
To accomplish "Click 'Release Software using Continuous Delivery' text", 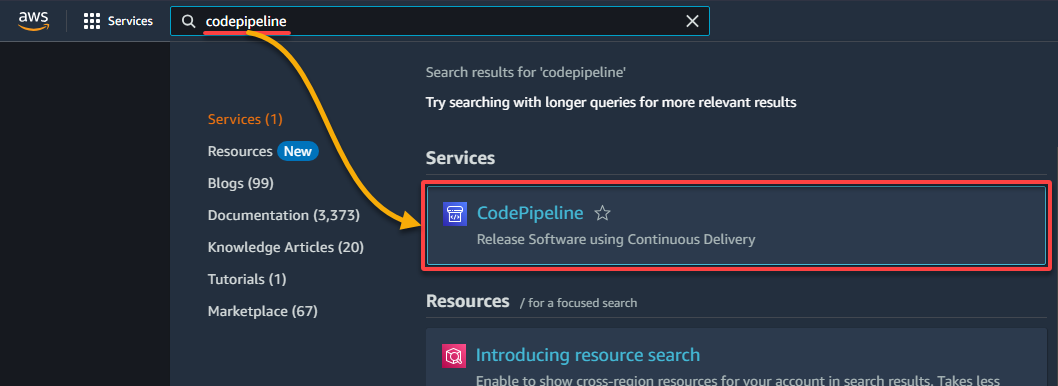I will pos(615,240).
